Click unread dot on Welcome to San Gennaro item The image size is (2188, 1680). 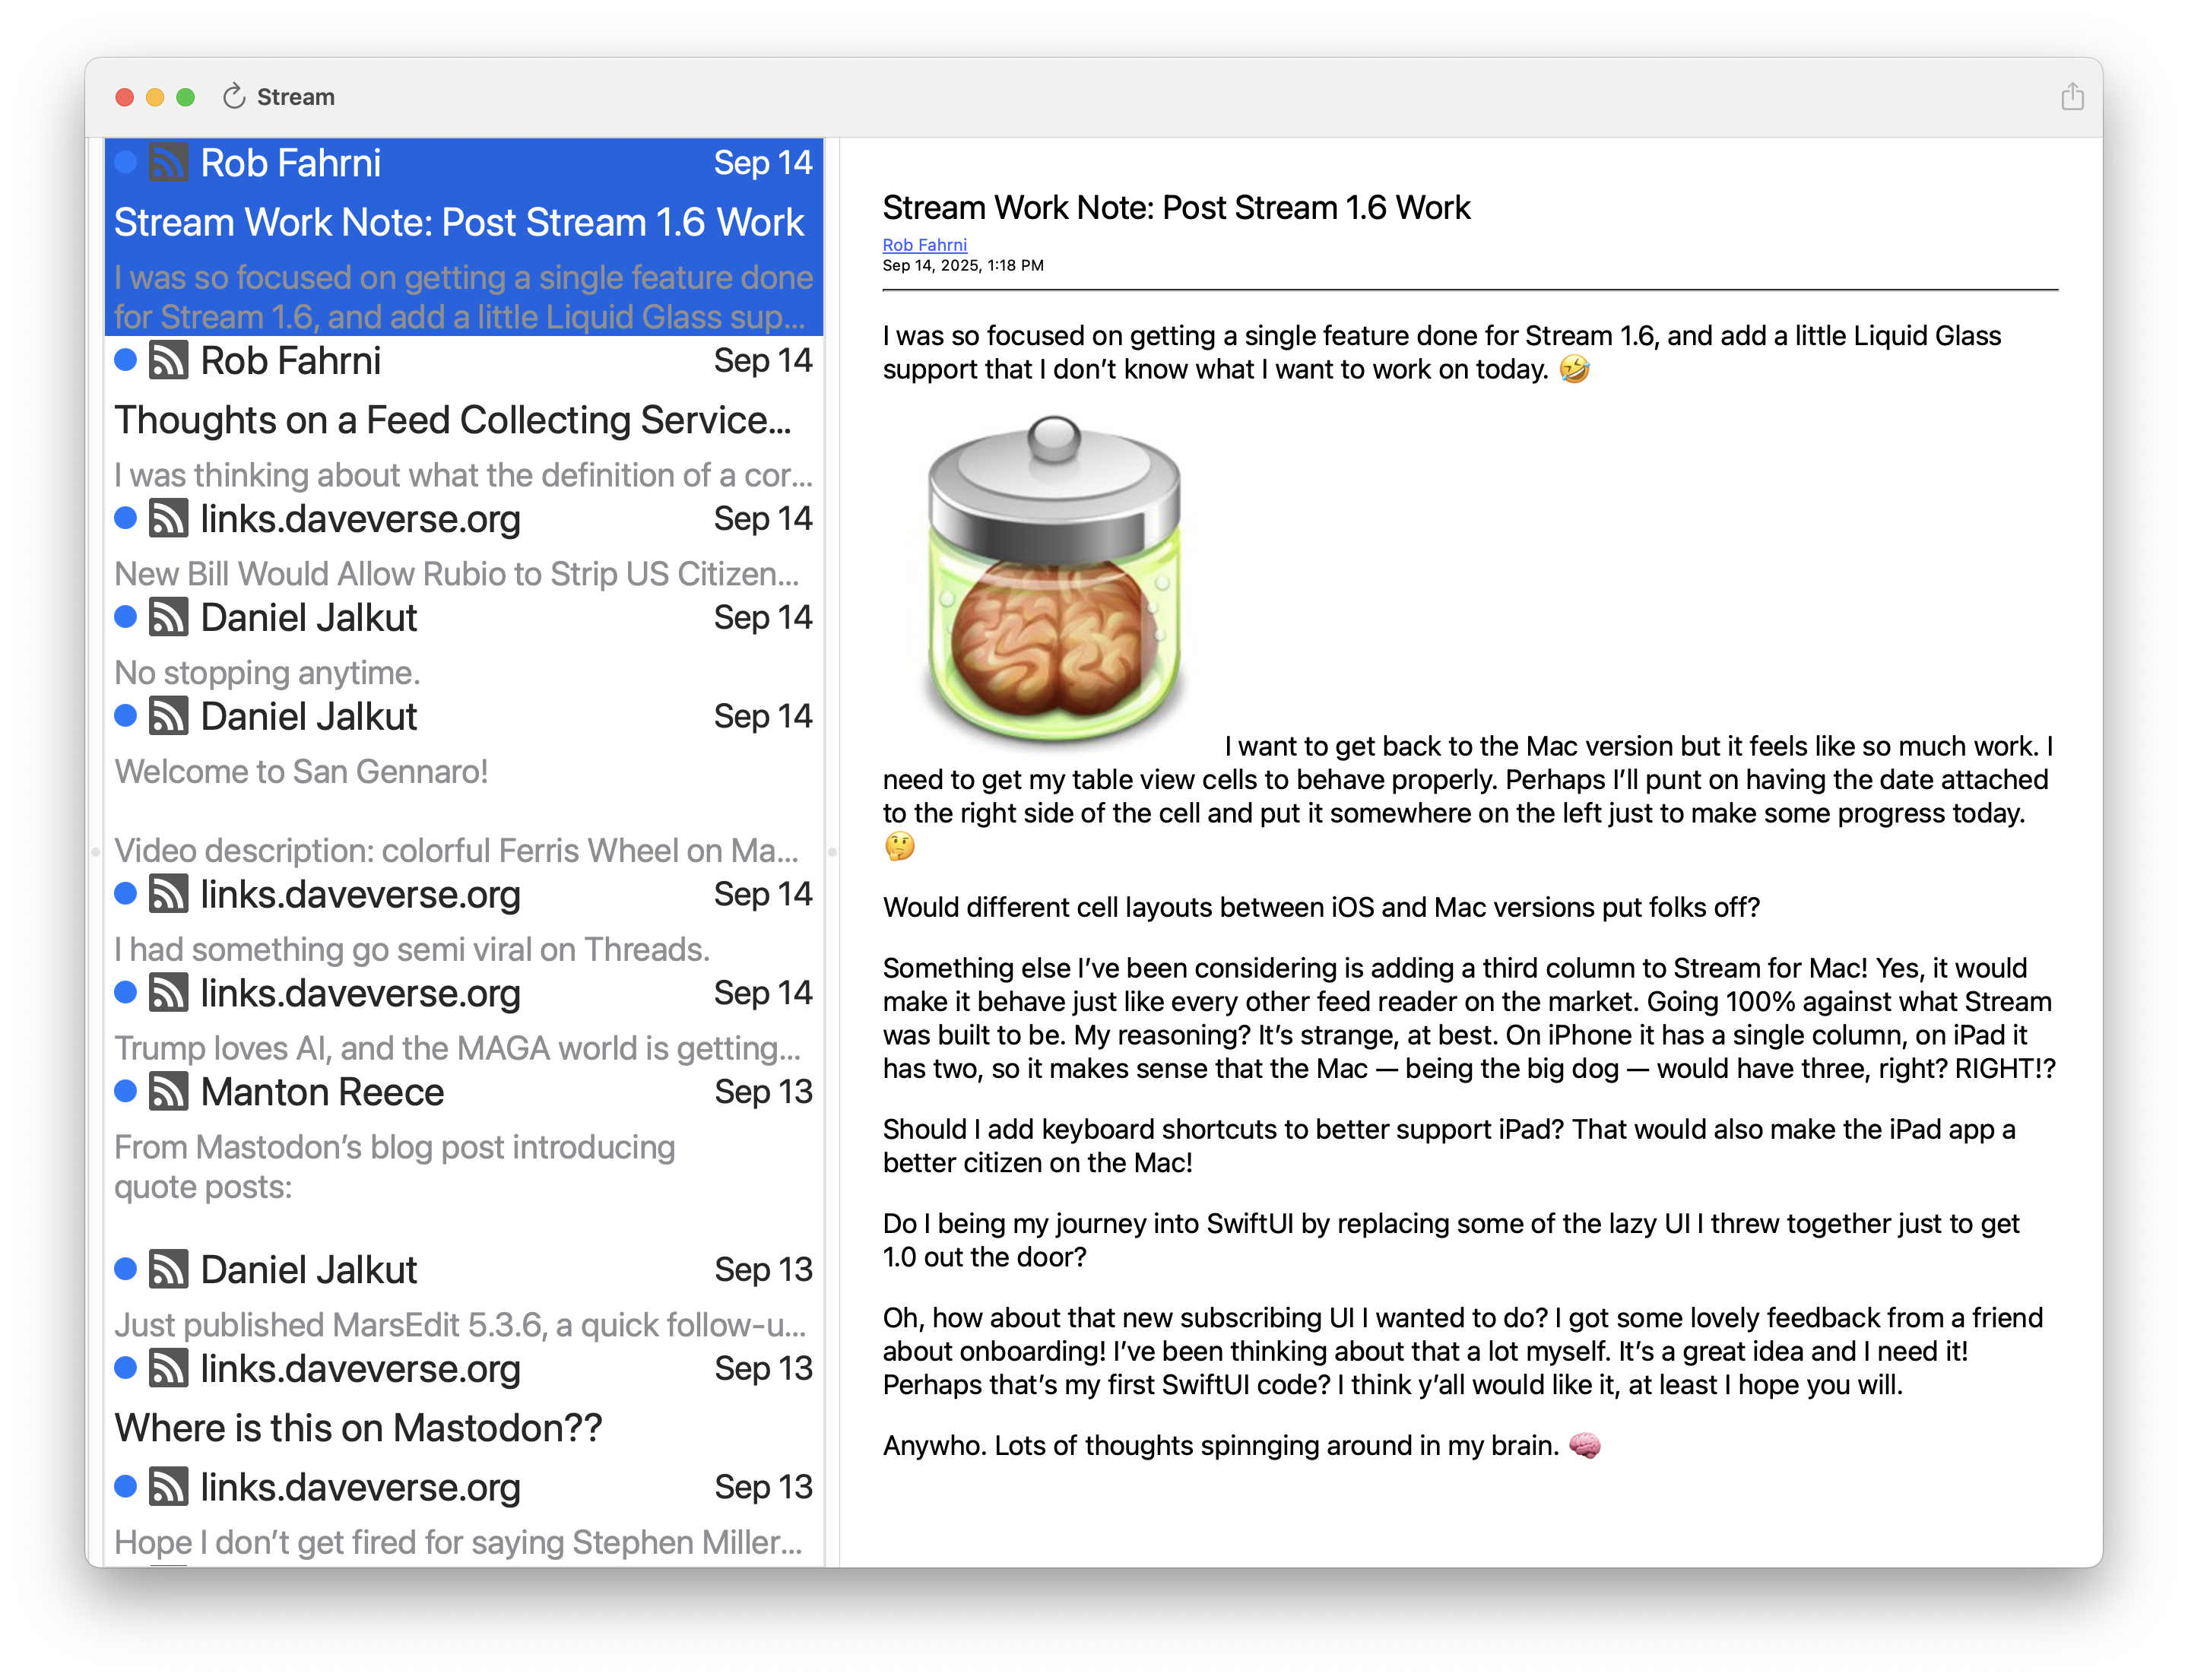[x=125, y=715]
